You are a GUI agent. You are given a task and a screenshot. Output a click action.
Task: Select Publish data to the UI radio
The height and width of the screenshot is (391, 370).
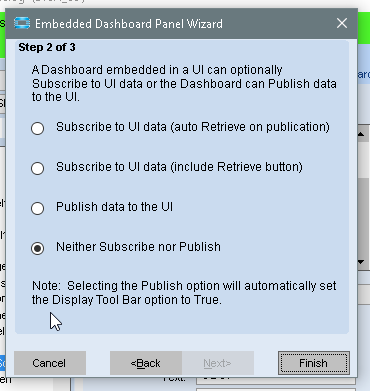point(37,208)
